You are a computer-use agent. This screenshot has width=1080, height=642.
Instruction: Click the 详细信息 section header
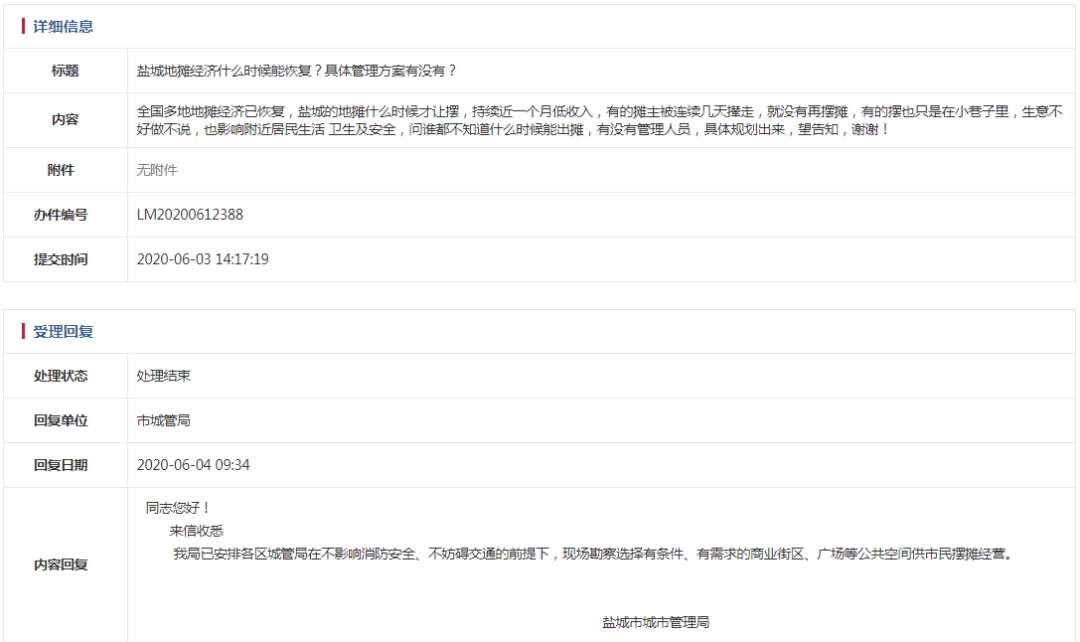click(60, 26)
